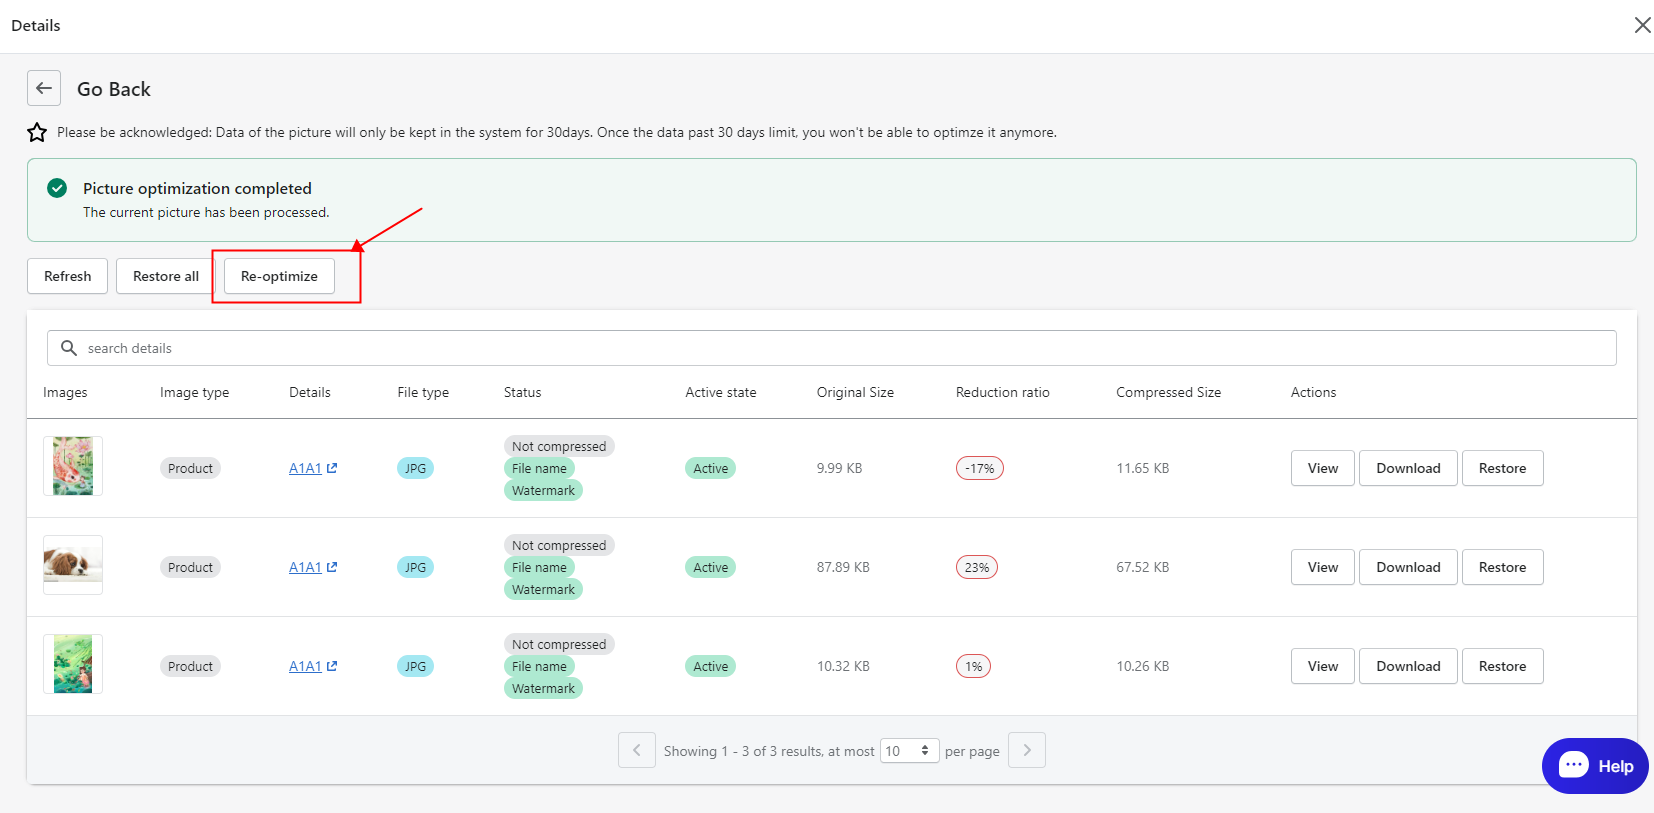Click File name badge in 10.32 KB row
This screenshot has width=1654, height=813.
[539, 666]
